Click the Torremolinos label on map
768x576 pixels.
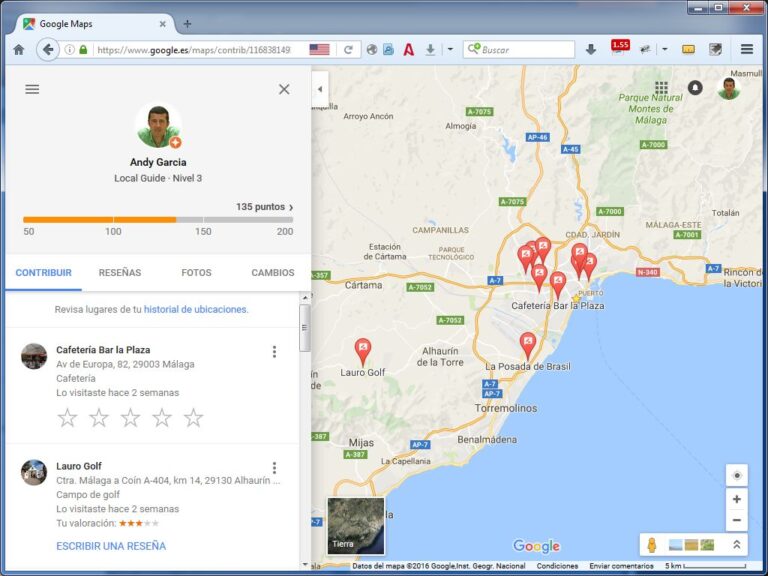click(x=506, y=408)
